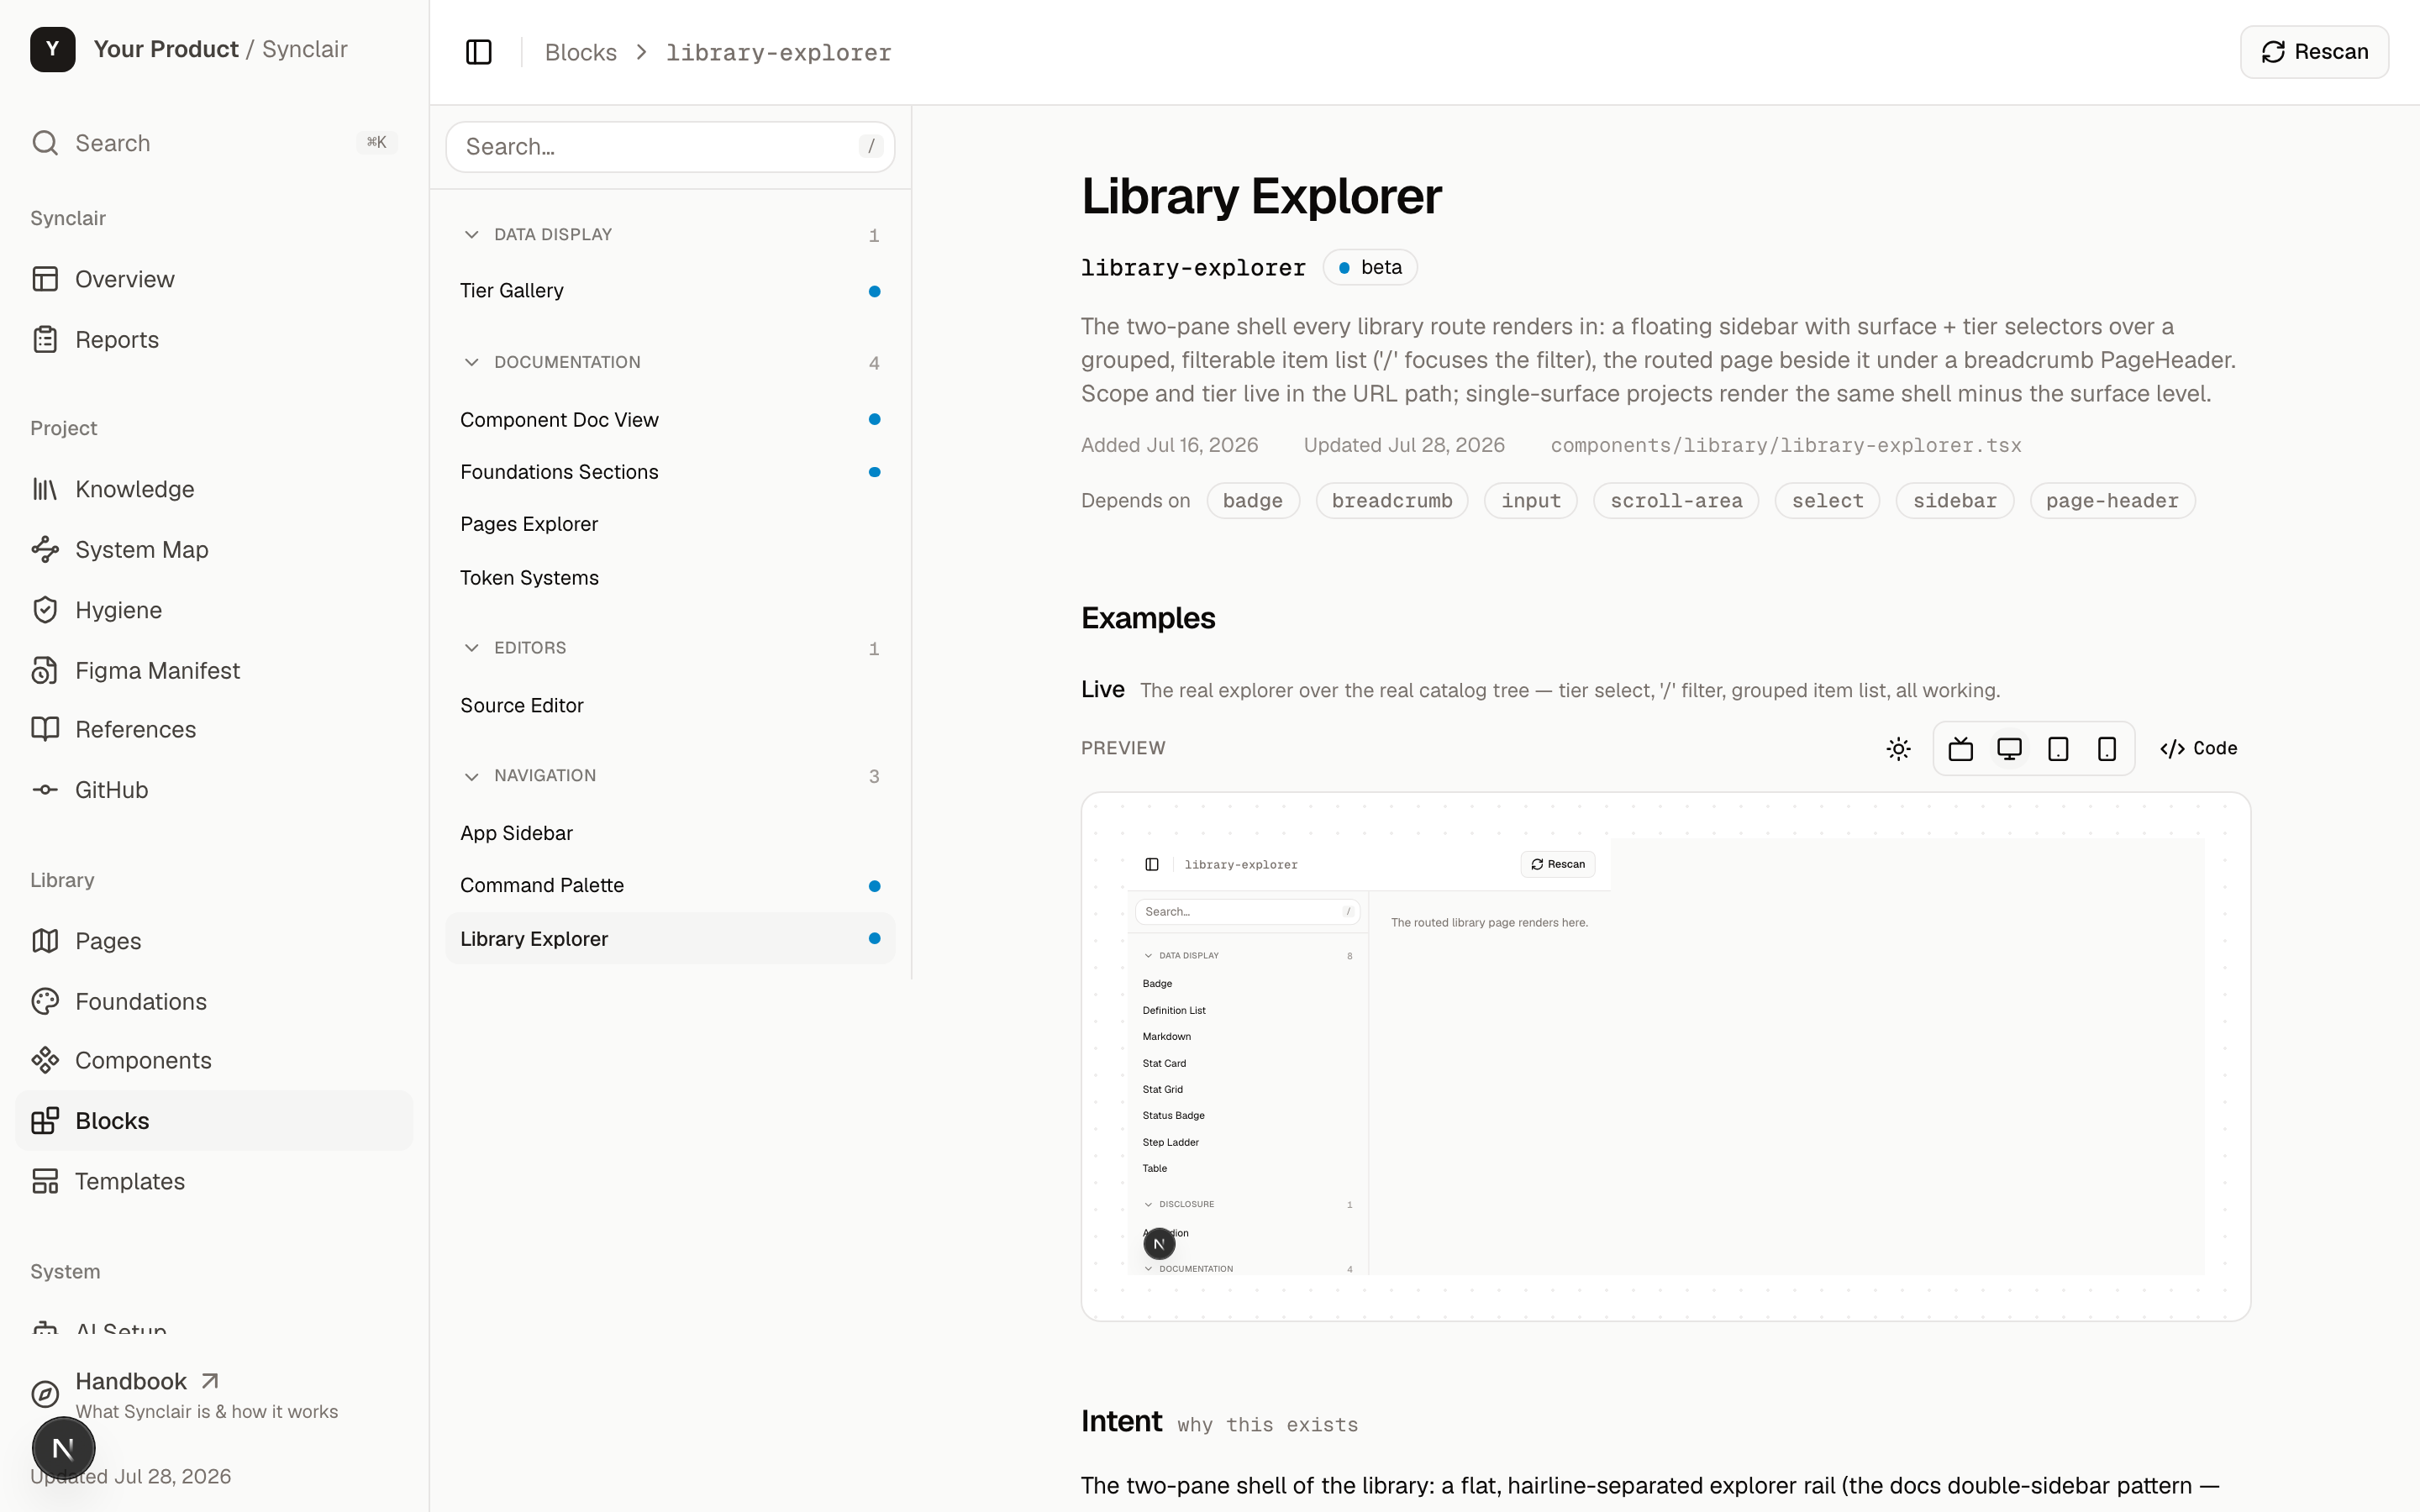
Task: Open Source Editor block
Action: point(670,706)
